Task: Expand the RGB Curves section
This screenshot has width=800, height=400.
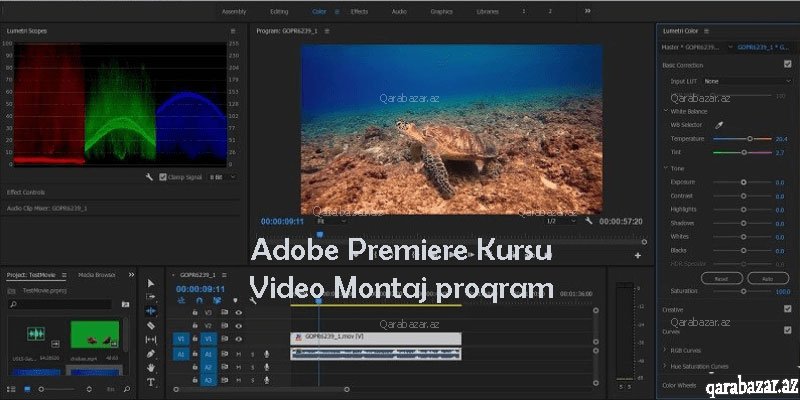Action: point(665,350)
